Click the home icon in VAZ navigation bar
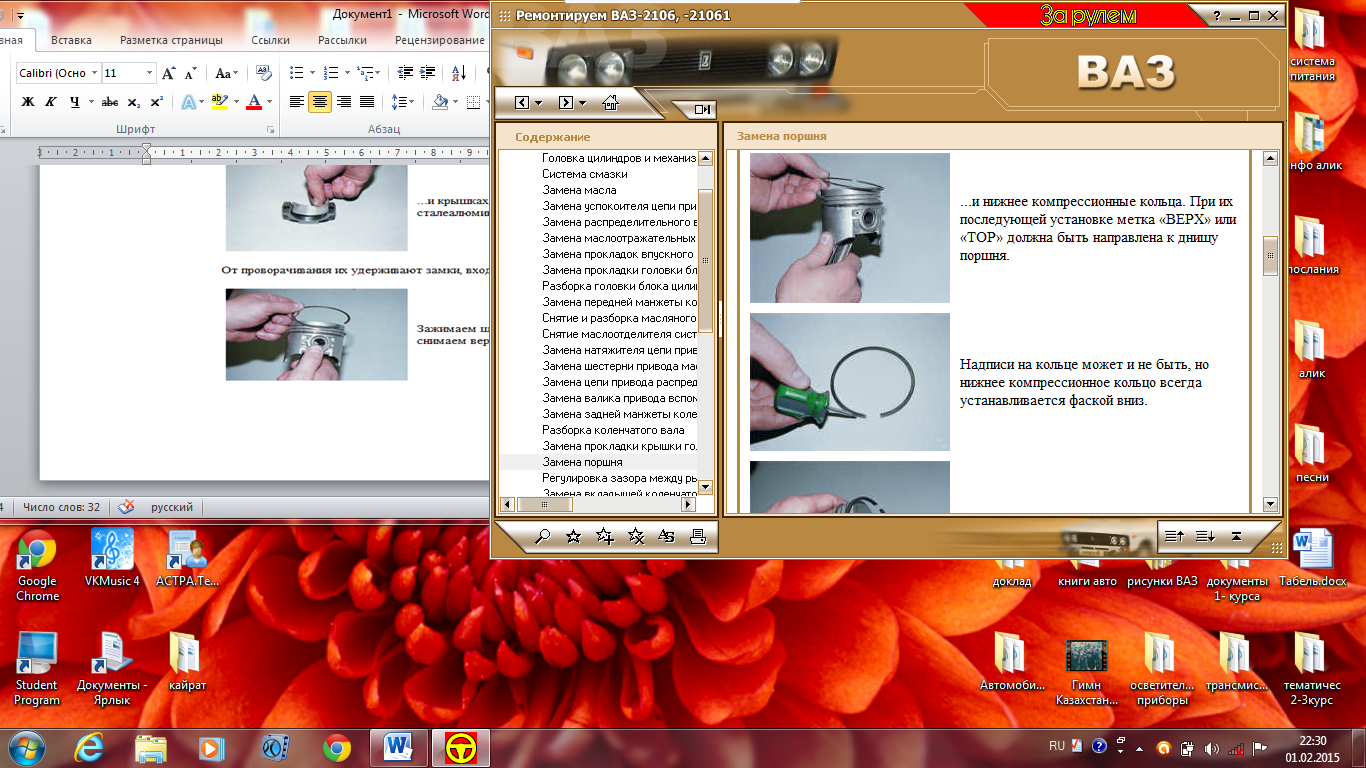 coord(610,102)
